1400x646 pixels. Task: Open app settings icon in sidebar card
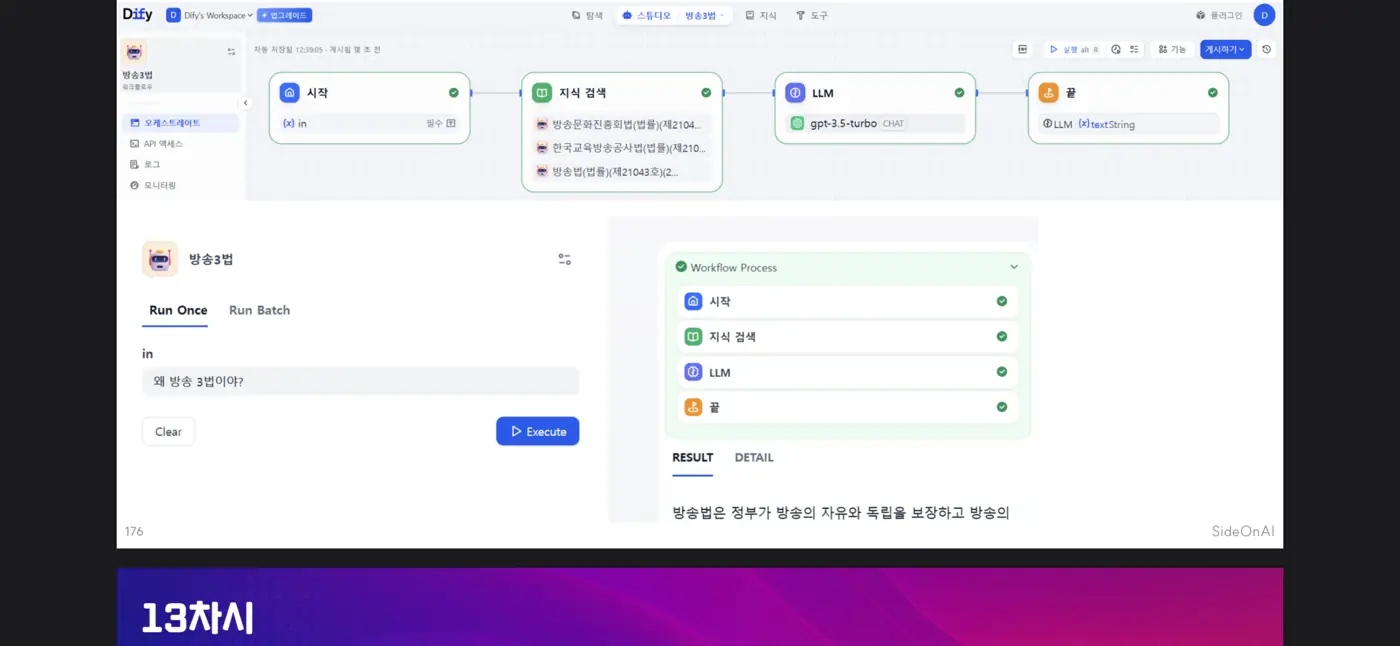pos(231,51)
